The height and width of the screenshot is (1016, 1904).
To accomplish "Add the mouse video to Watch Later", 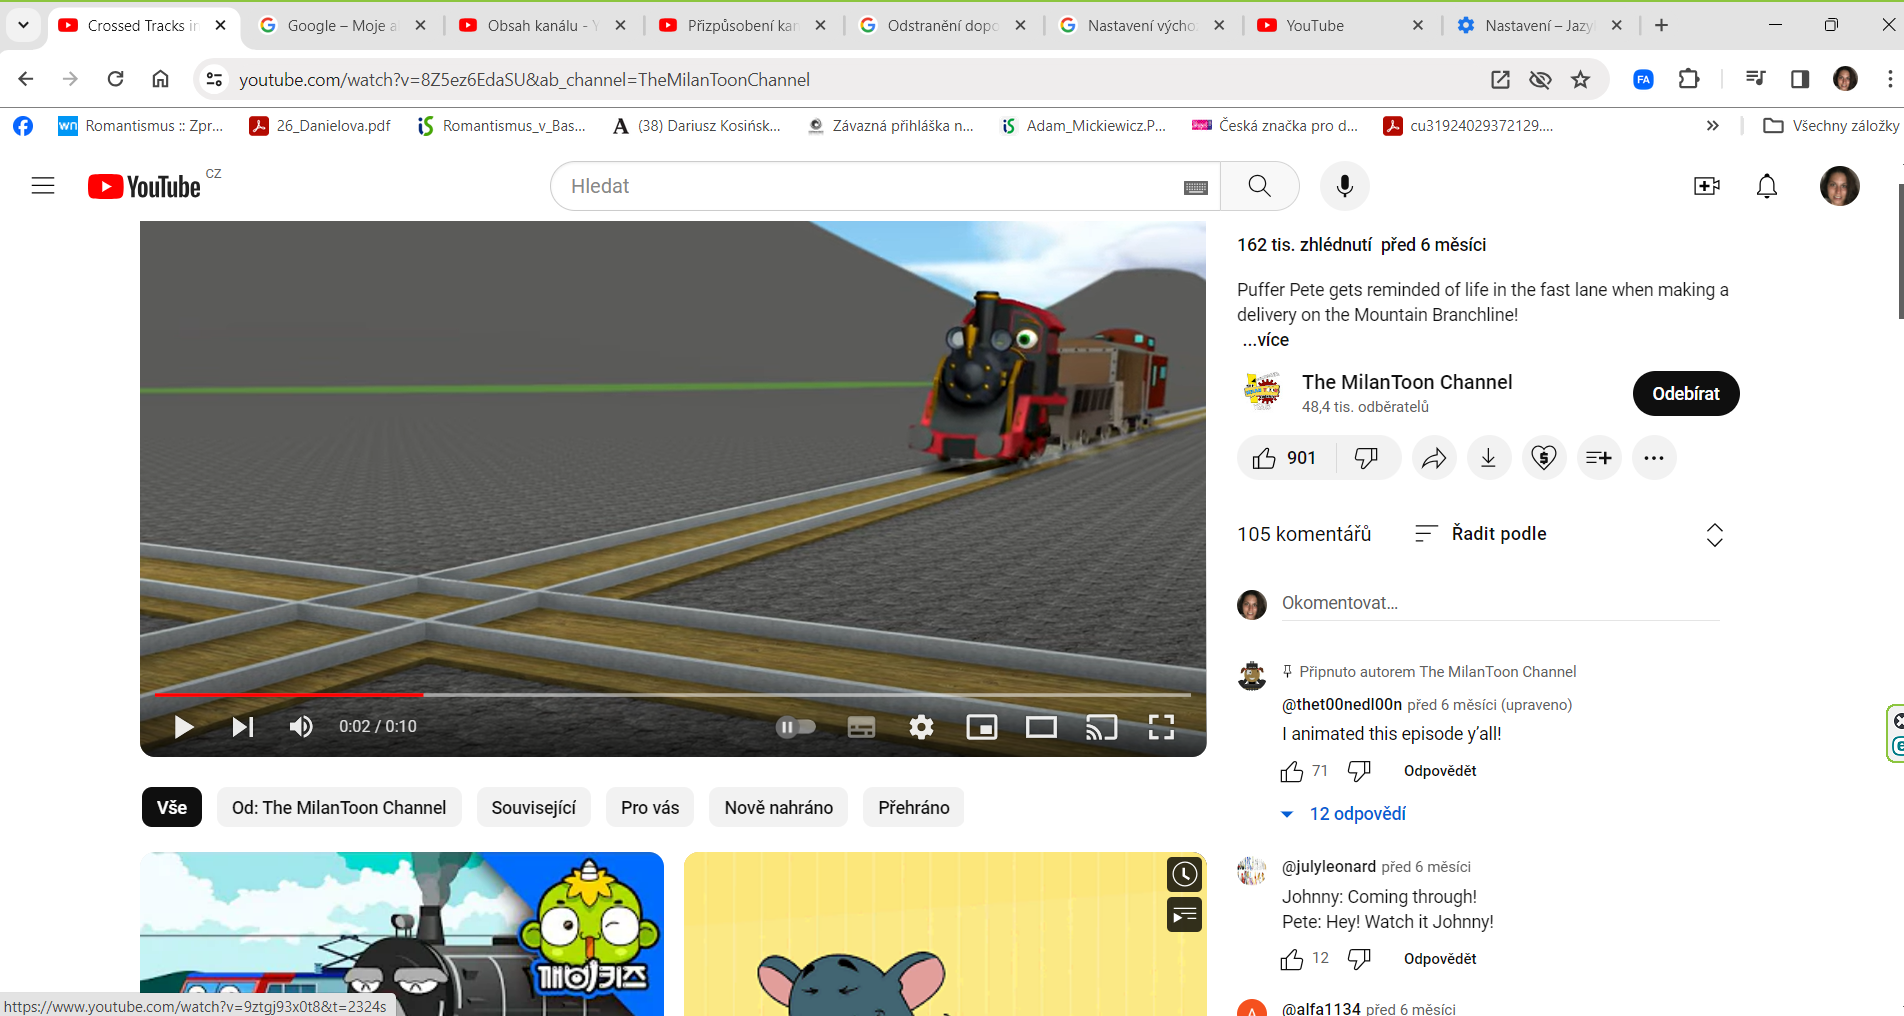I will click(1184, 874).
